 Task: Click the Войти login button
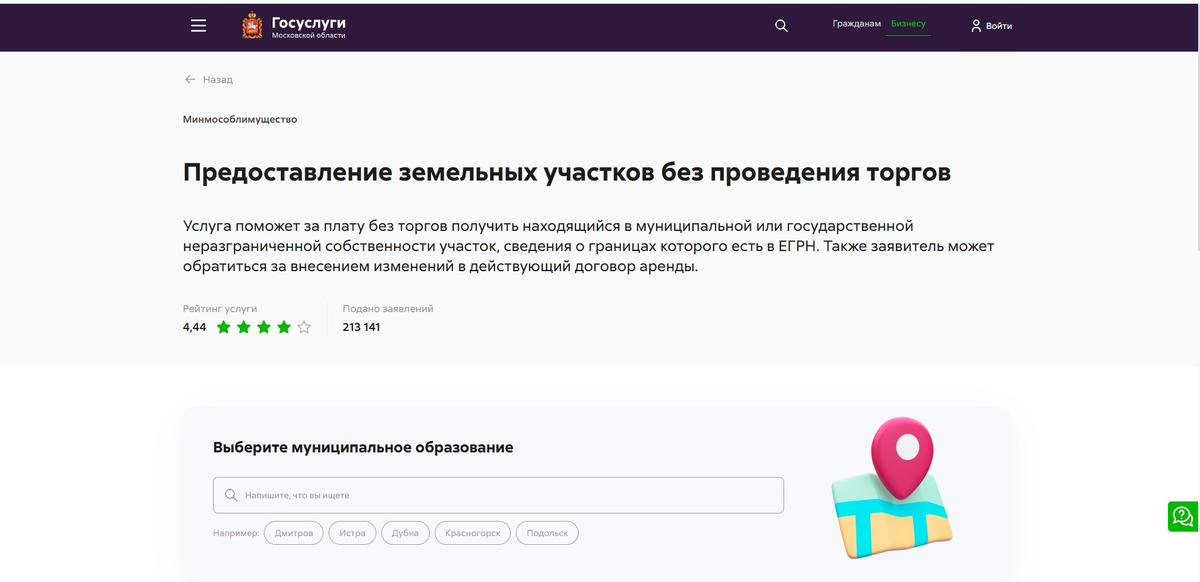(x=991, y=26)
